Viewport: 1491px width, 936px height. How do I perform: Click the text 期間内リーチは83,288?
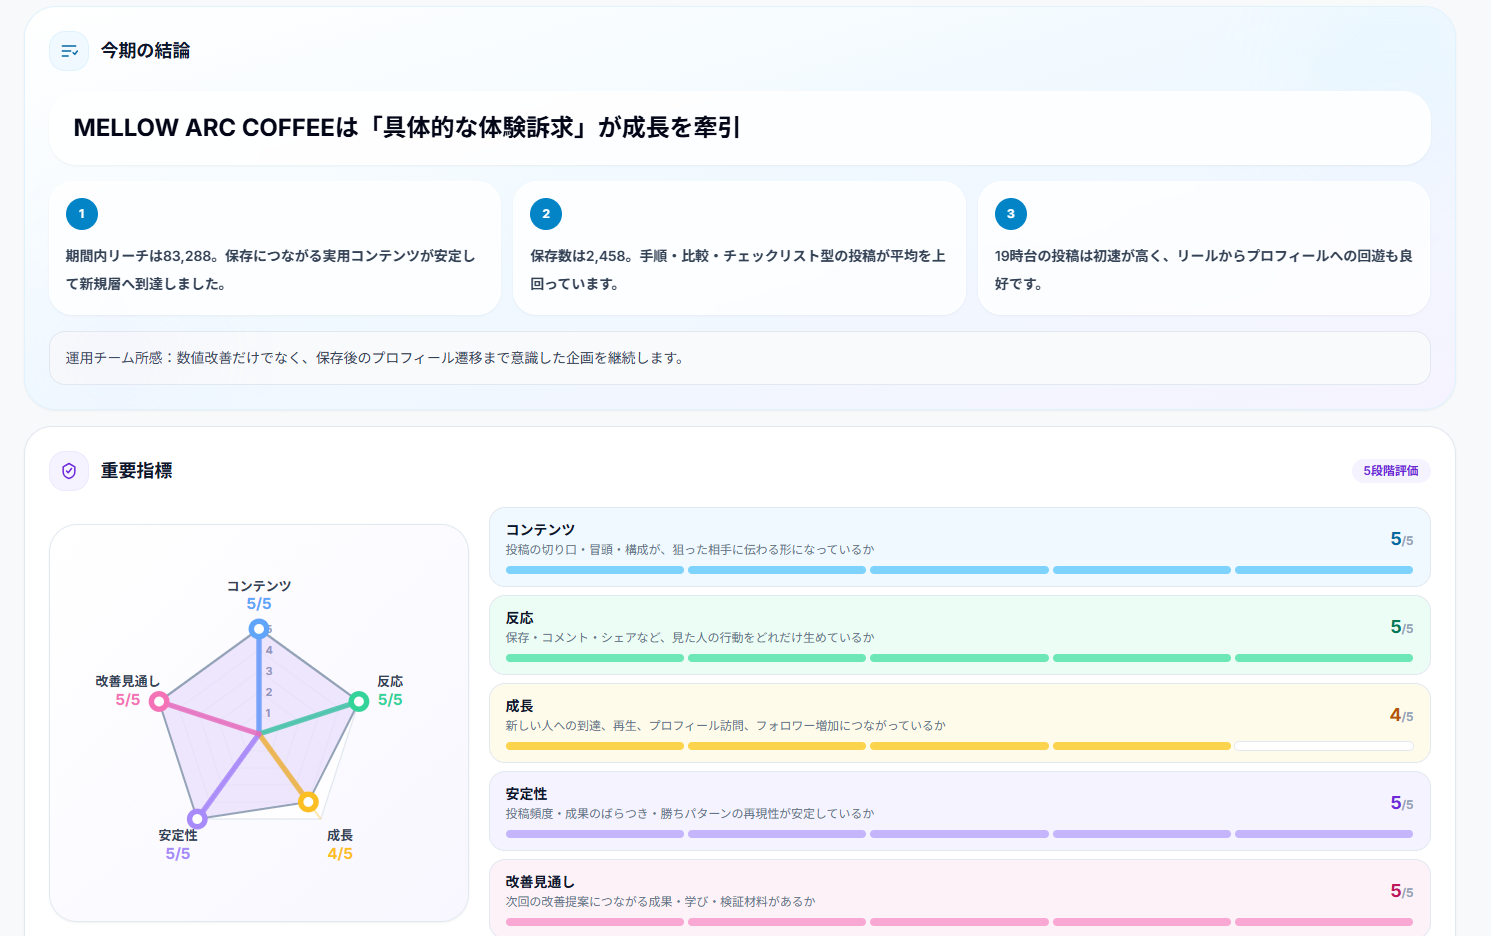(x=139, y=256)
